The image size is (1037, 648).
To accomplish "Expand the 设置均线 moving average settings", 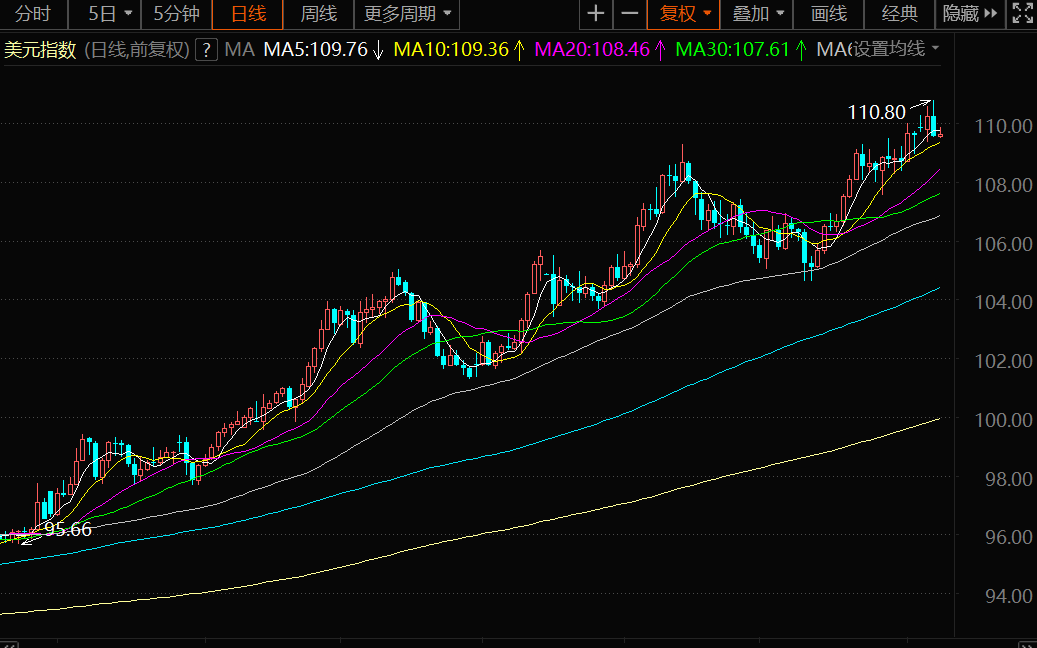I will tap(895, 49).
